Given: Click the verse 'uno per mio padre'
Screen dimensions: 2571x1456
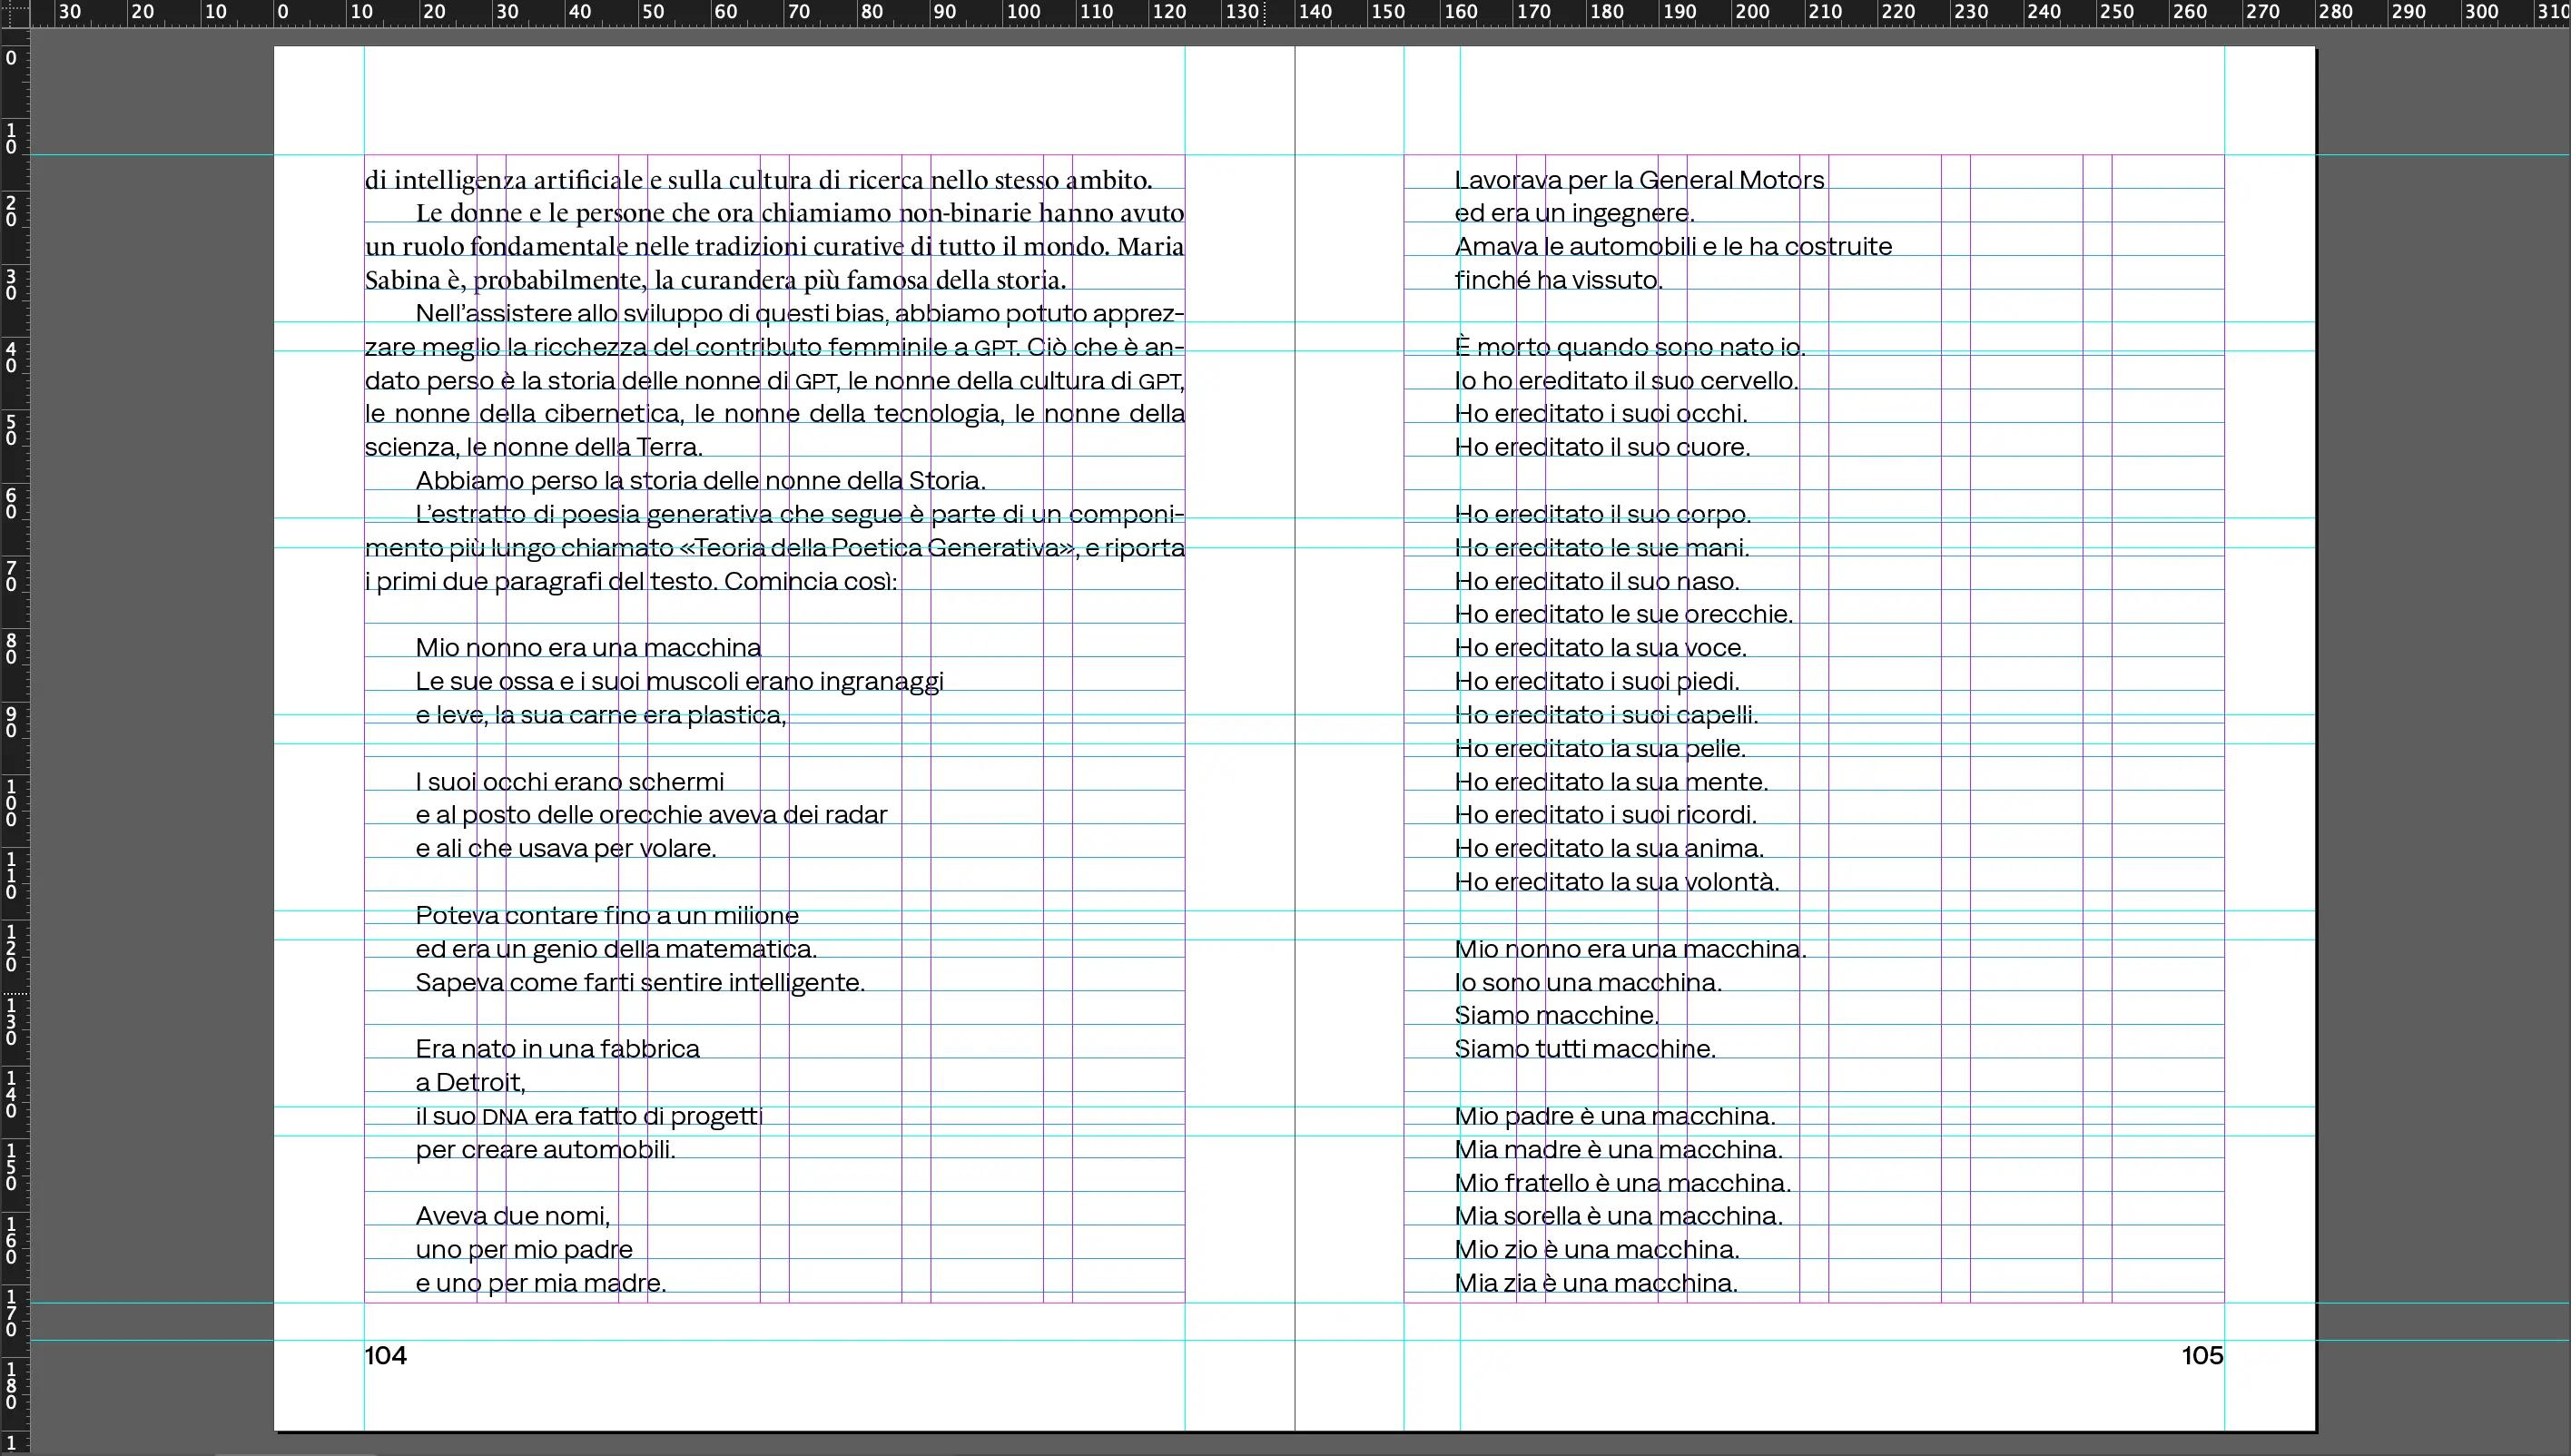Looking at the screenshot, I should 524,1249.
